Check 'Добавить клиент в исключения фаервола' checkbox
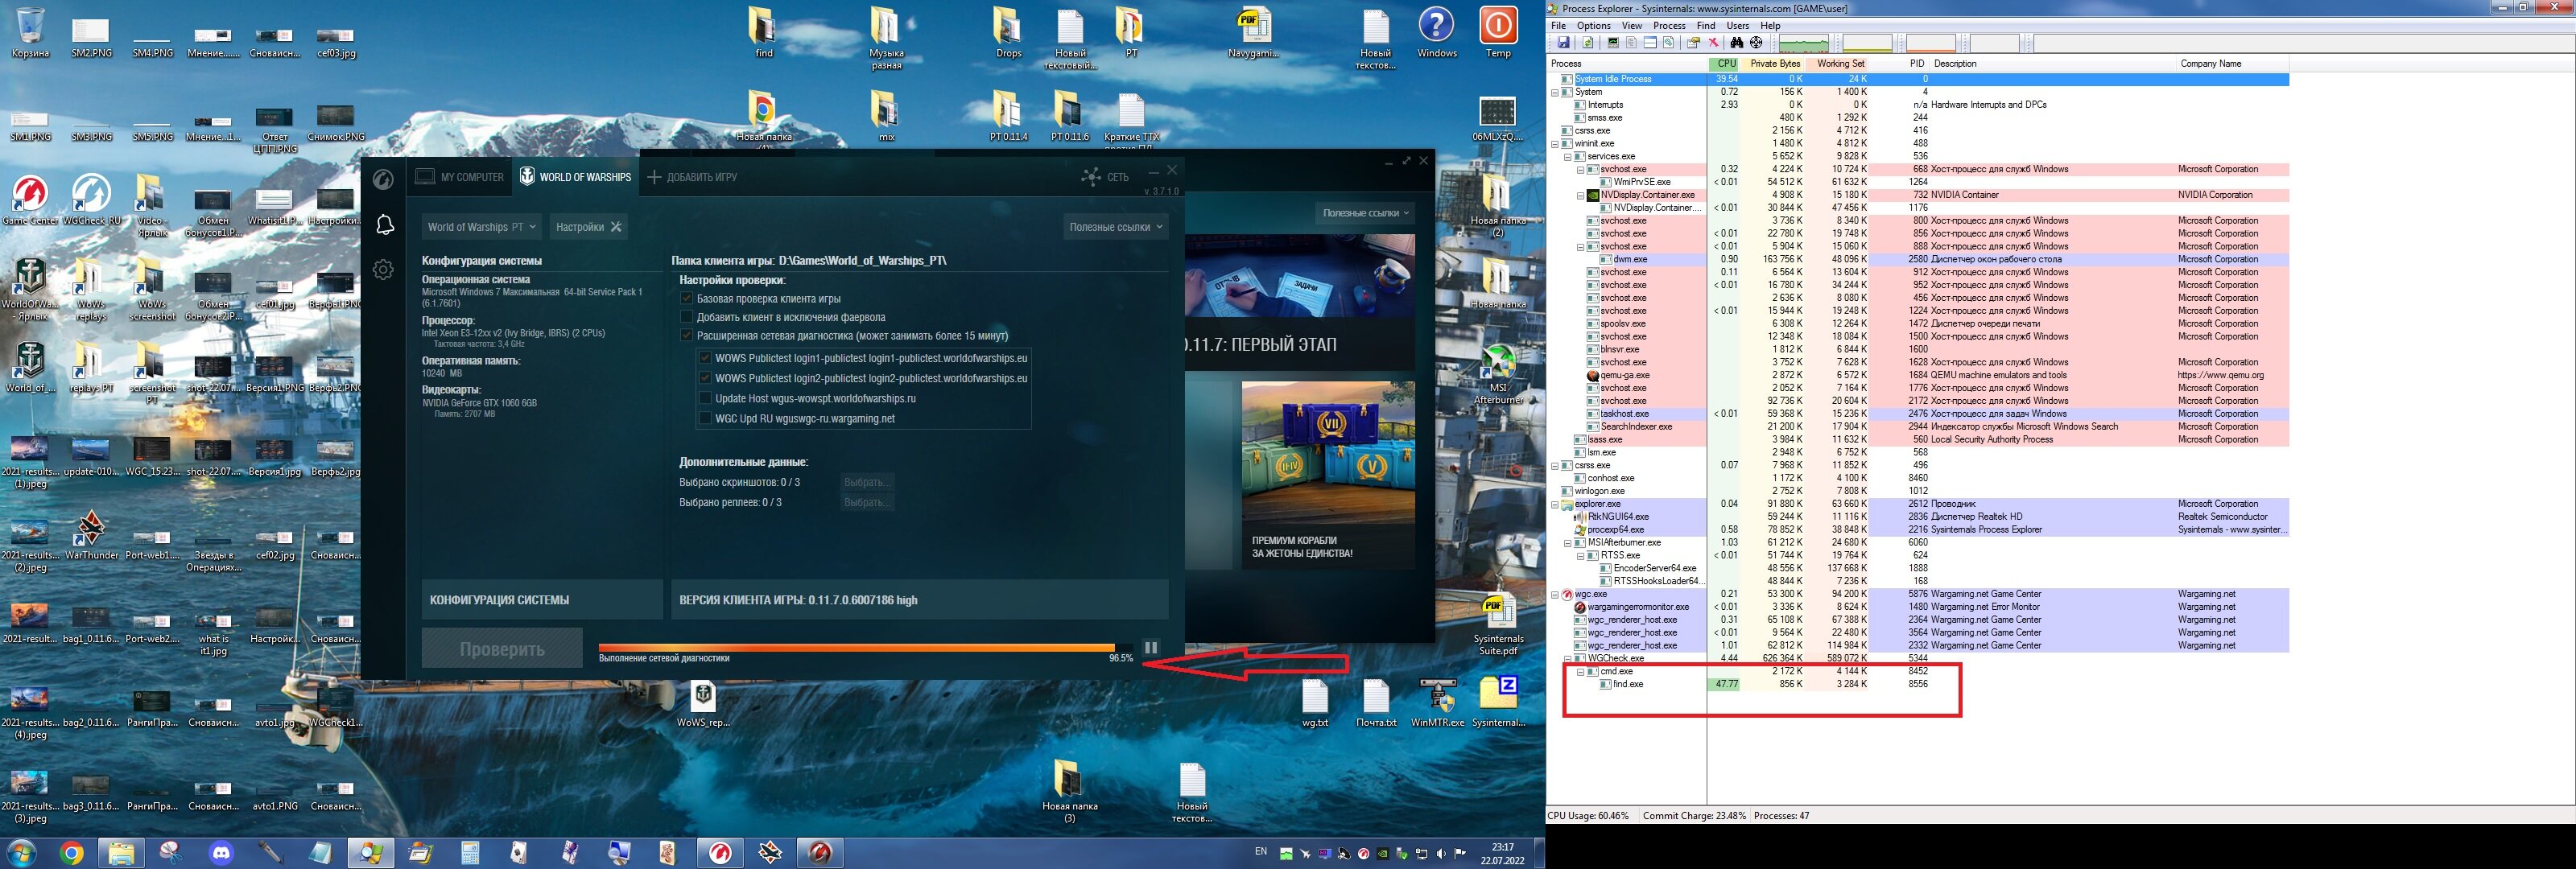This screenshot has height=869, width=2576. pos(686,317)
